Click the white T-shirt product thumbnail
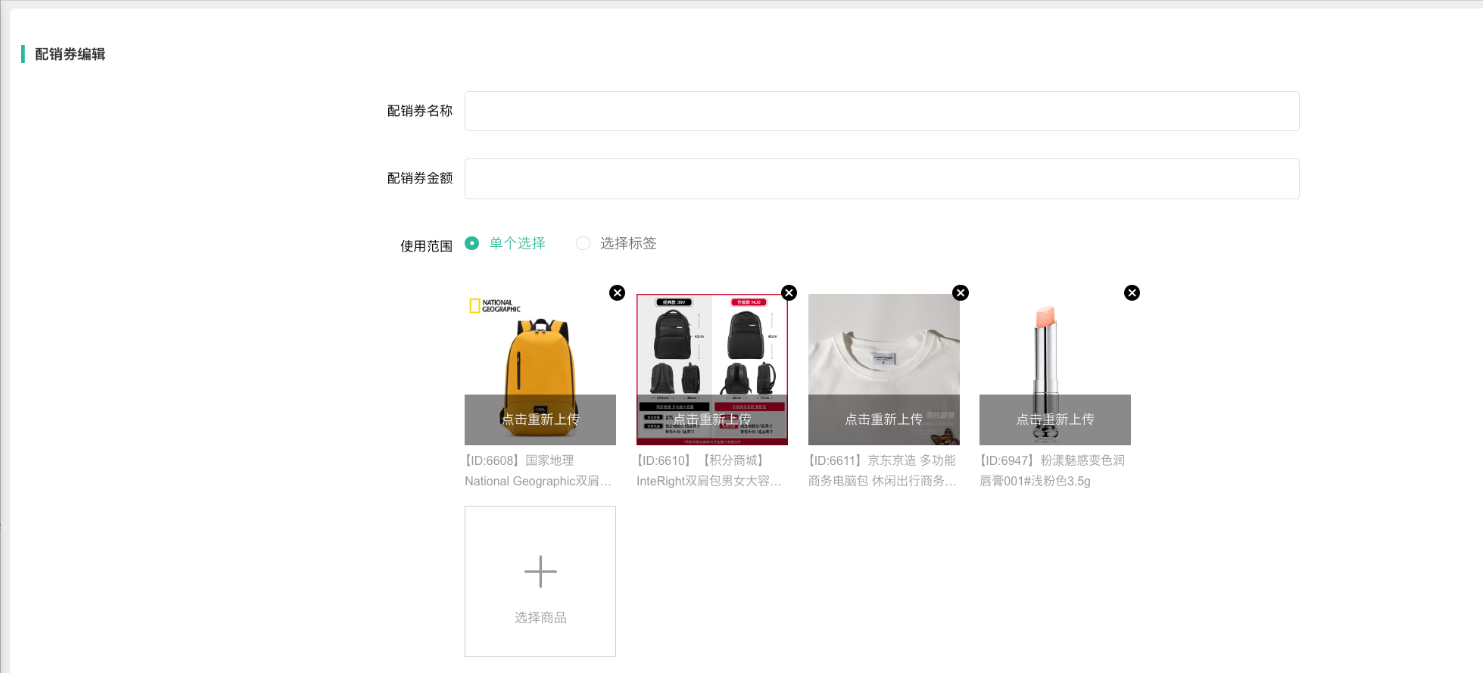The image size is (1483, 673). [883, 345]
